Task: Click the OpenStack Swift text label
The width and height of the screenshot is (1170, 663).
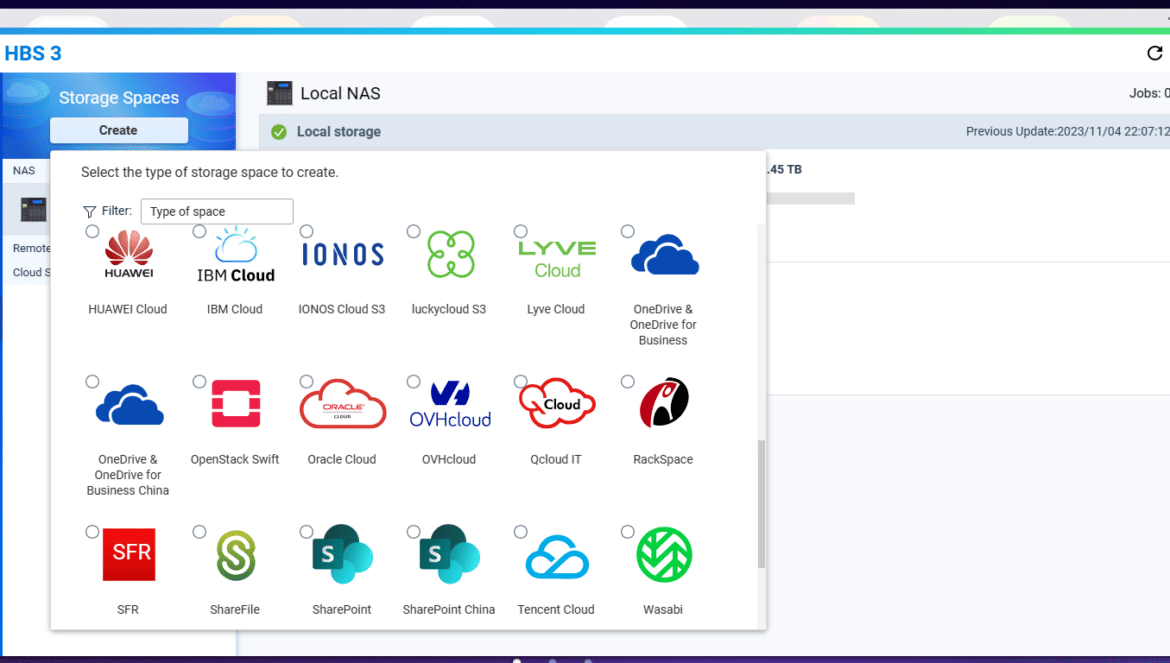Action: pos(235,460)
